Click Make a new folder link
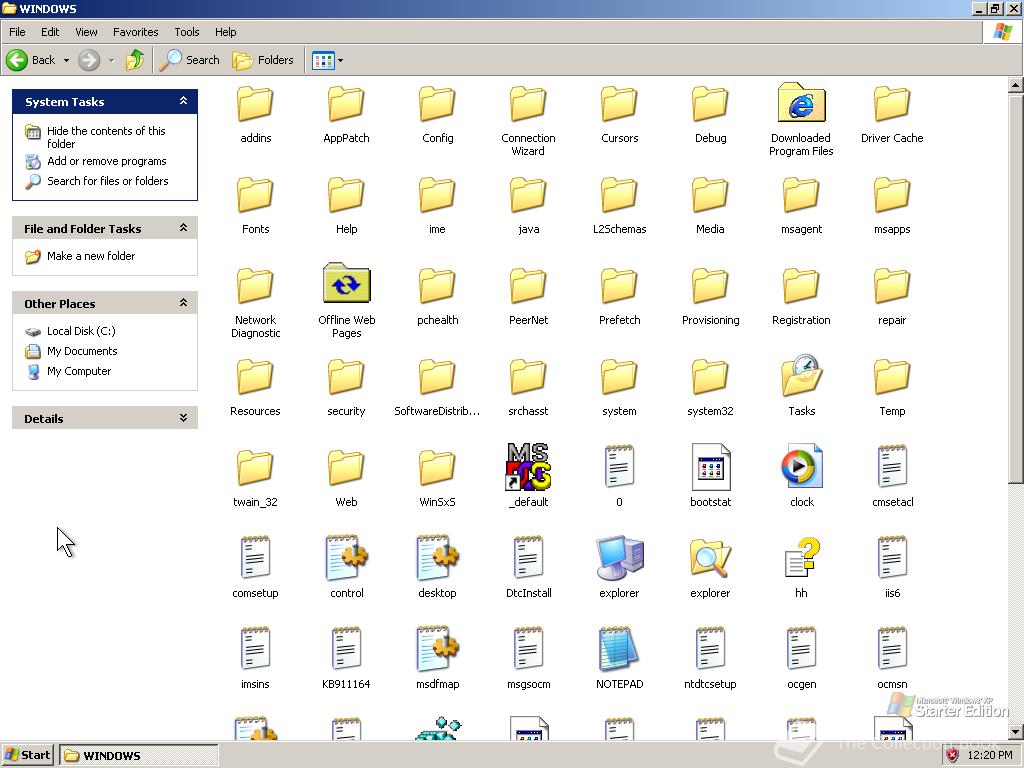1024x768 pixels. click(91, 256)
